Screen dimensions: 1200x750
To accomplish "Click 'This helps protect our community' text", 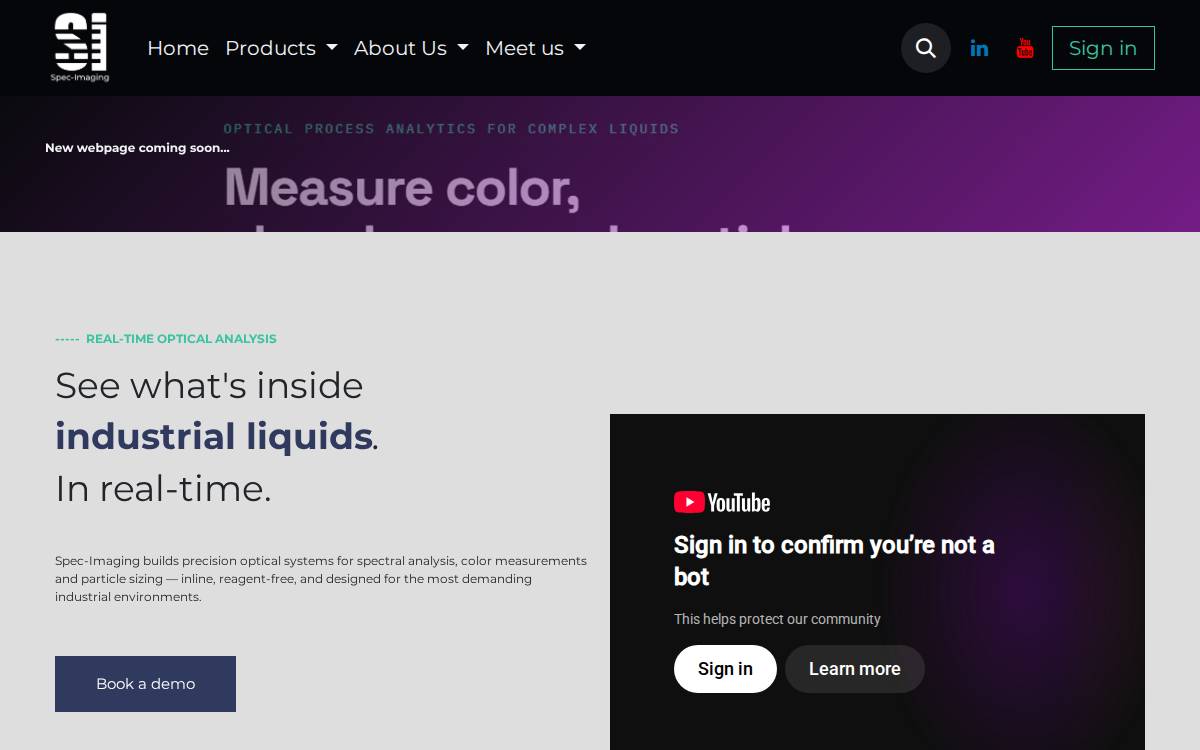I will coord(777,619).
